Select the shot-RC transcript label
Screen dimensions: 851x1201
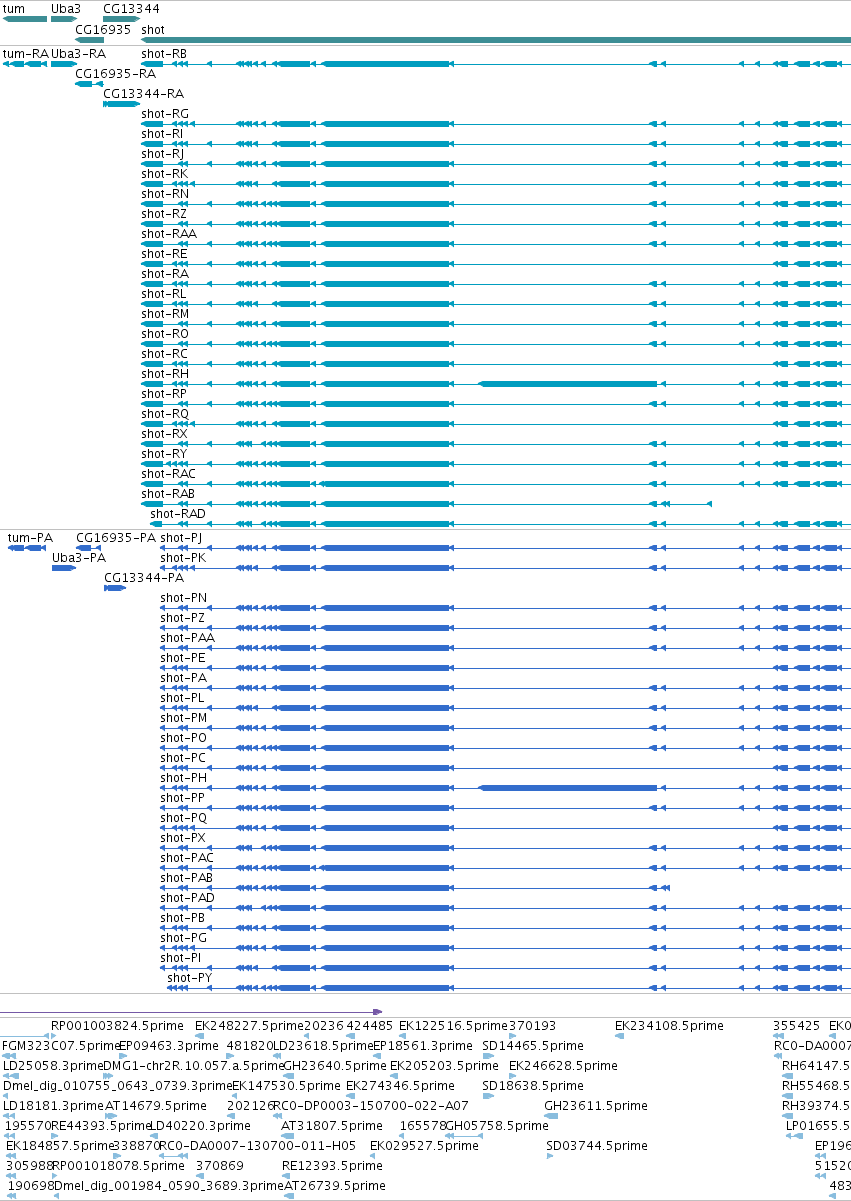[164, 354]
